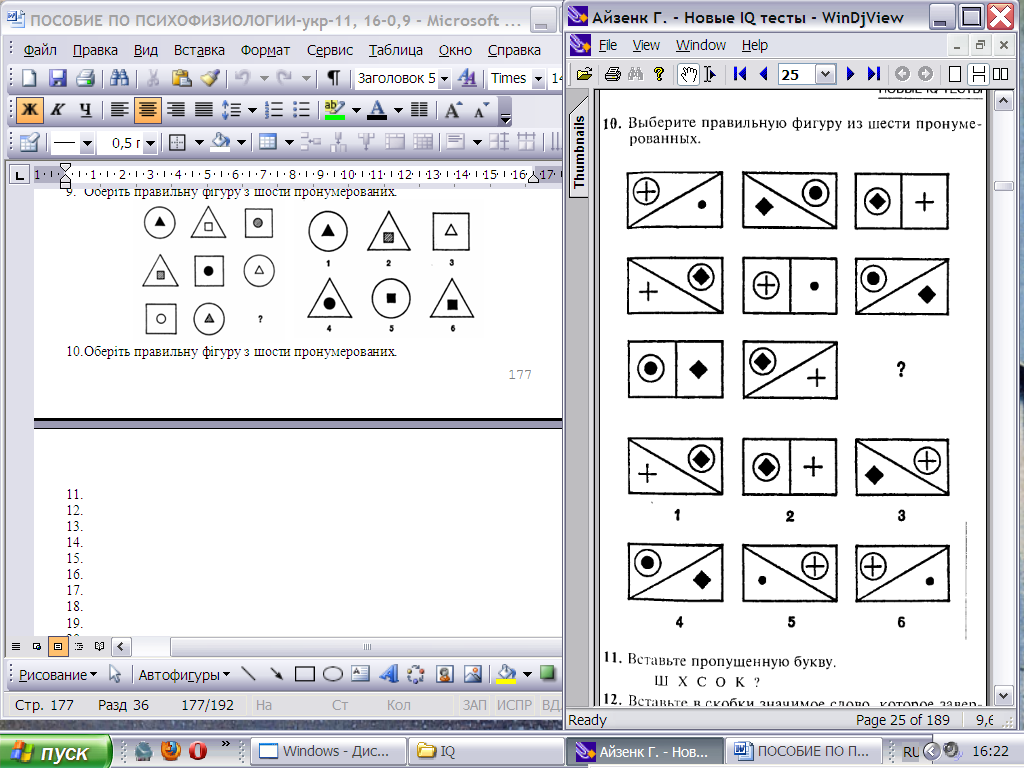
Task: Open the Thumbnails side tab
Action: [x=579, y=152]
